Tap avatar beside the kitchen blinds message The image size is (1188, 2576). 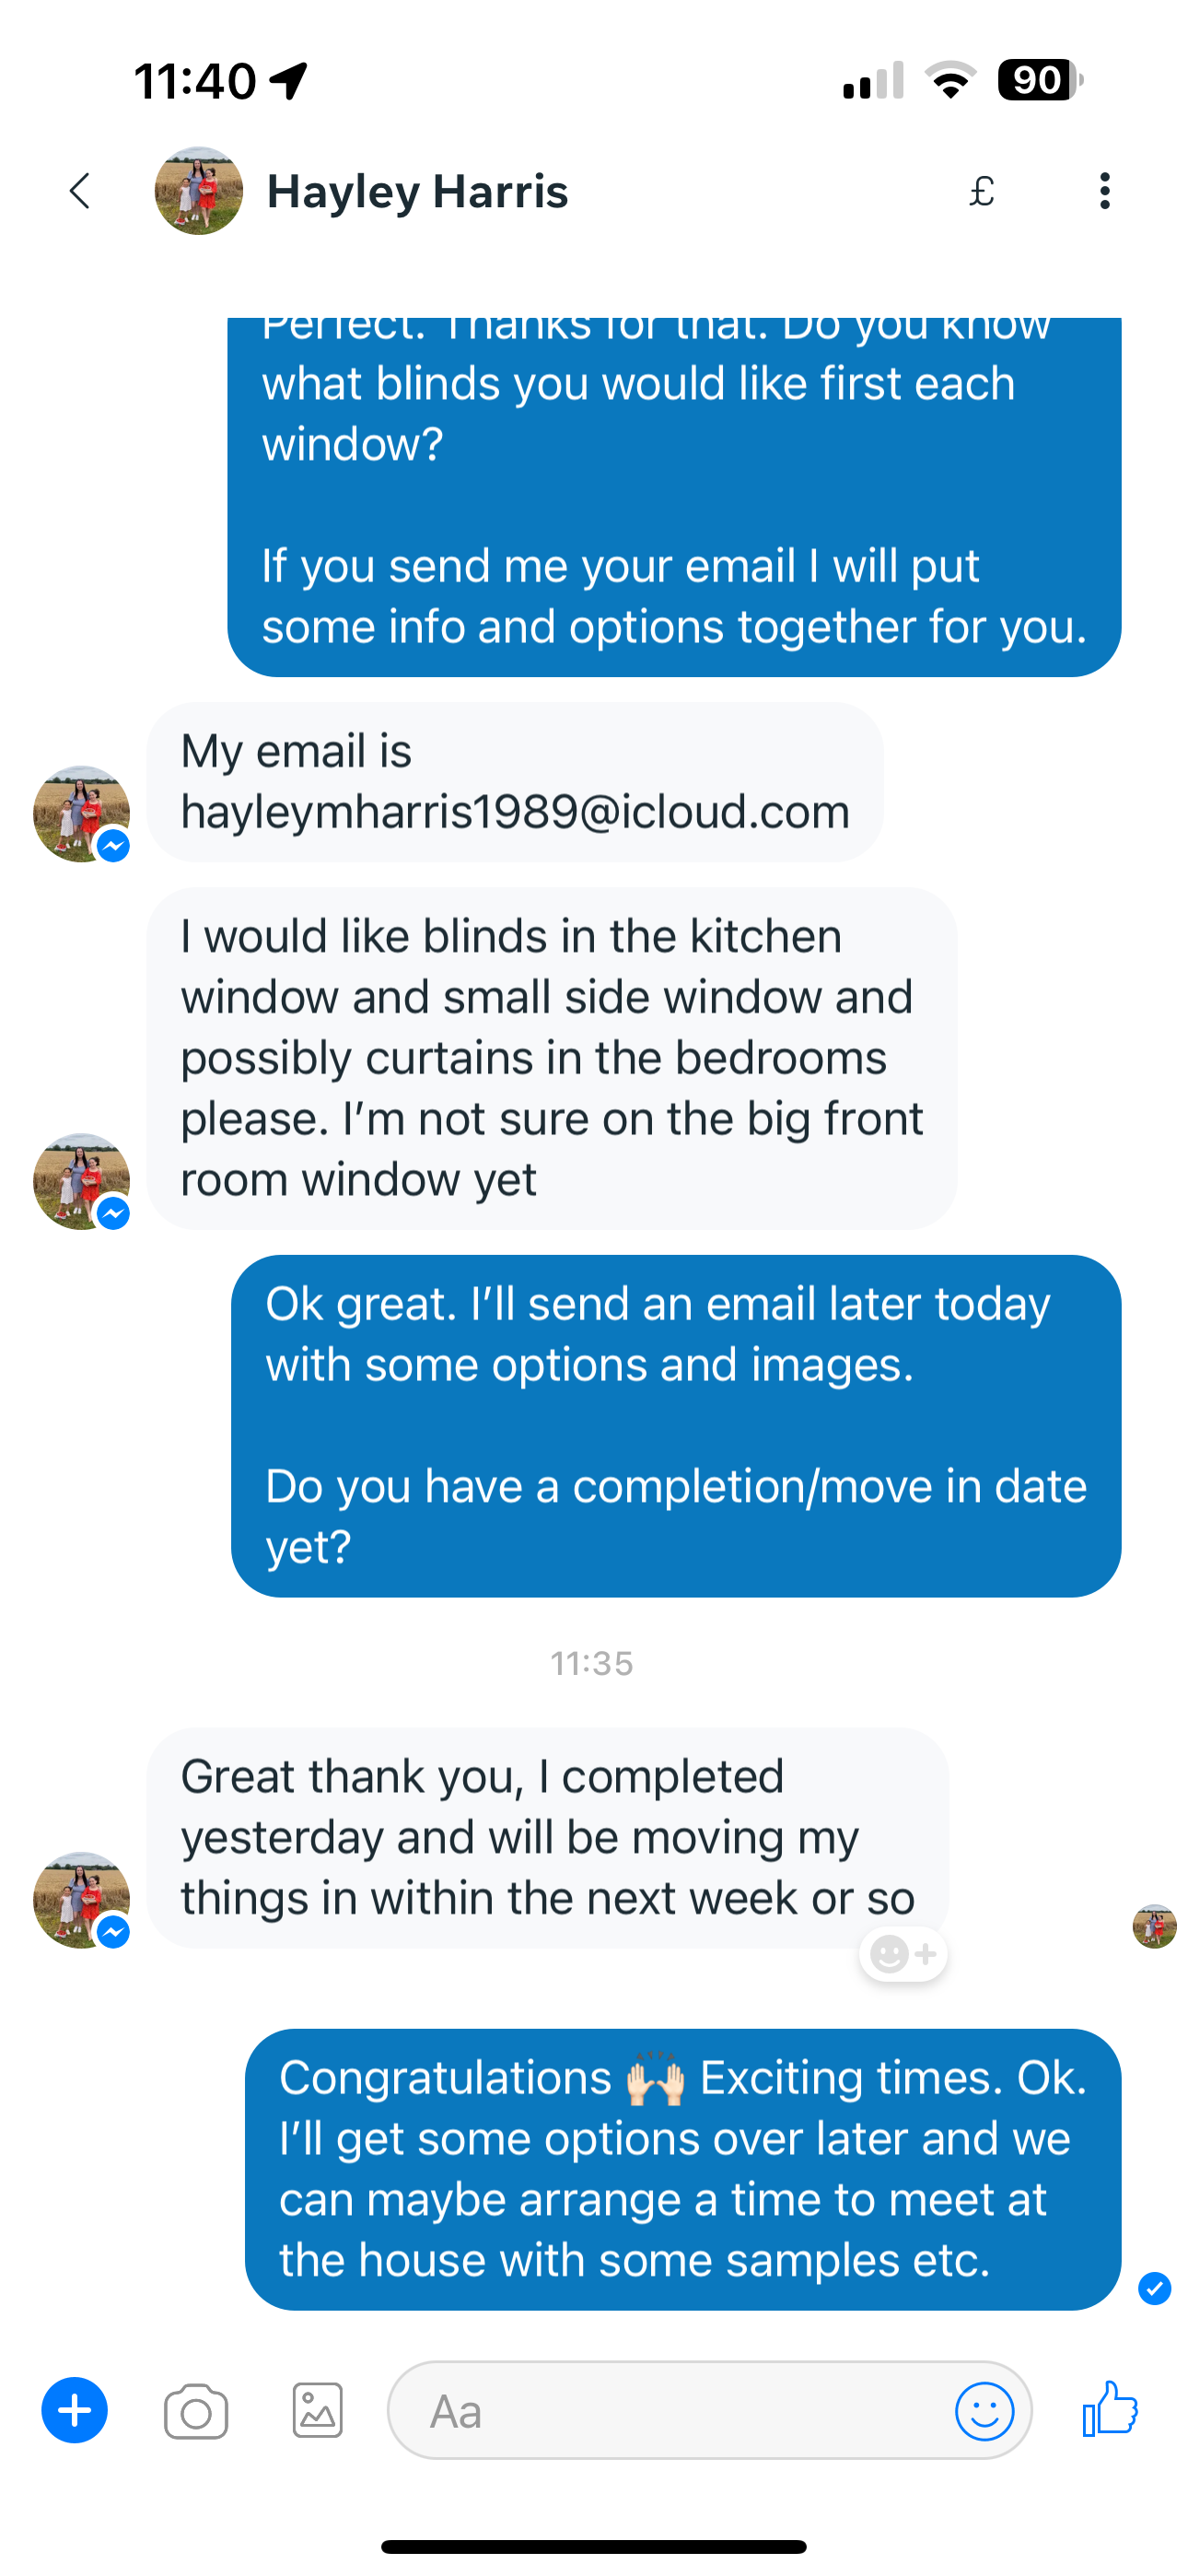pos(82,1181)
